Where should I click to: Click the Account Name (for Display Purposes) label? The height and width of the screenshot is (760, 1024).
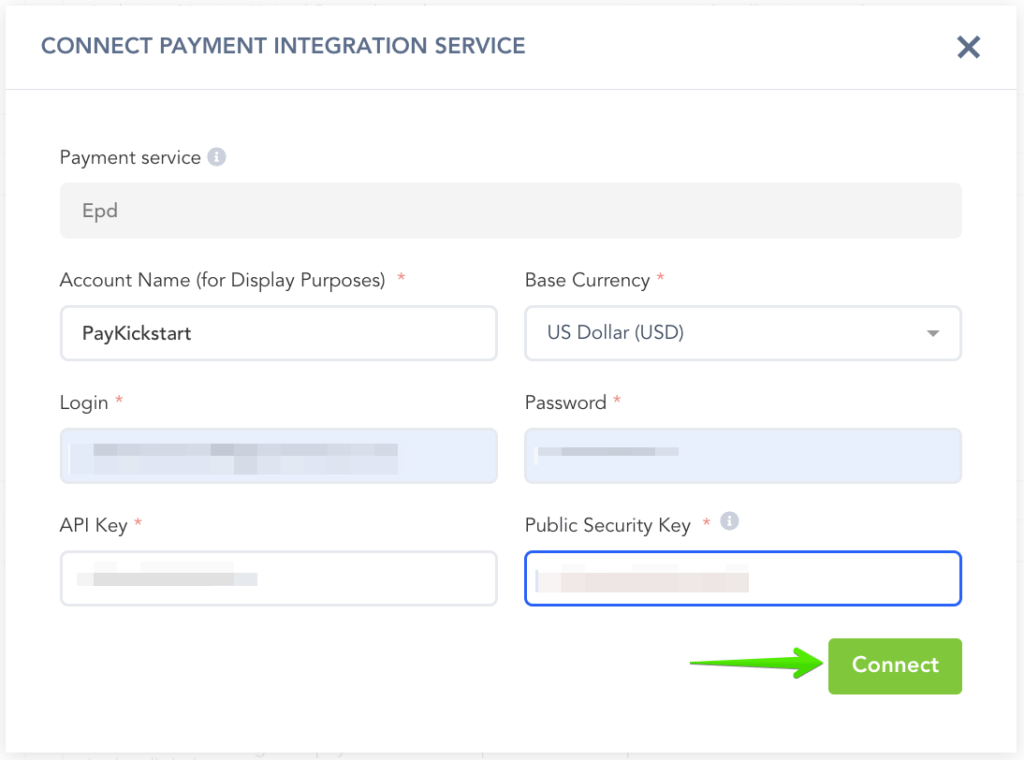tap(222, 280)
